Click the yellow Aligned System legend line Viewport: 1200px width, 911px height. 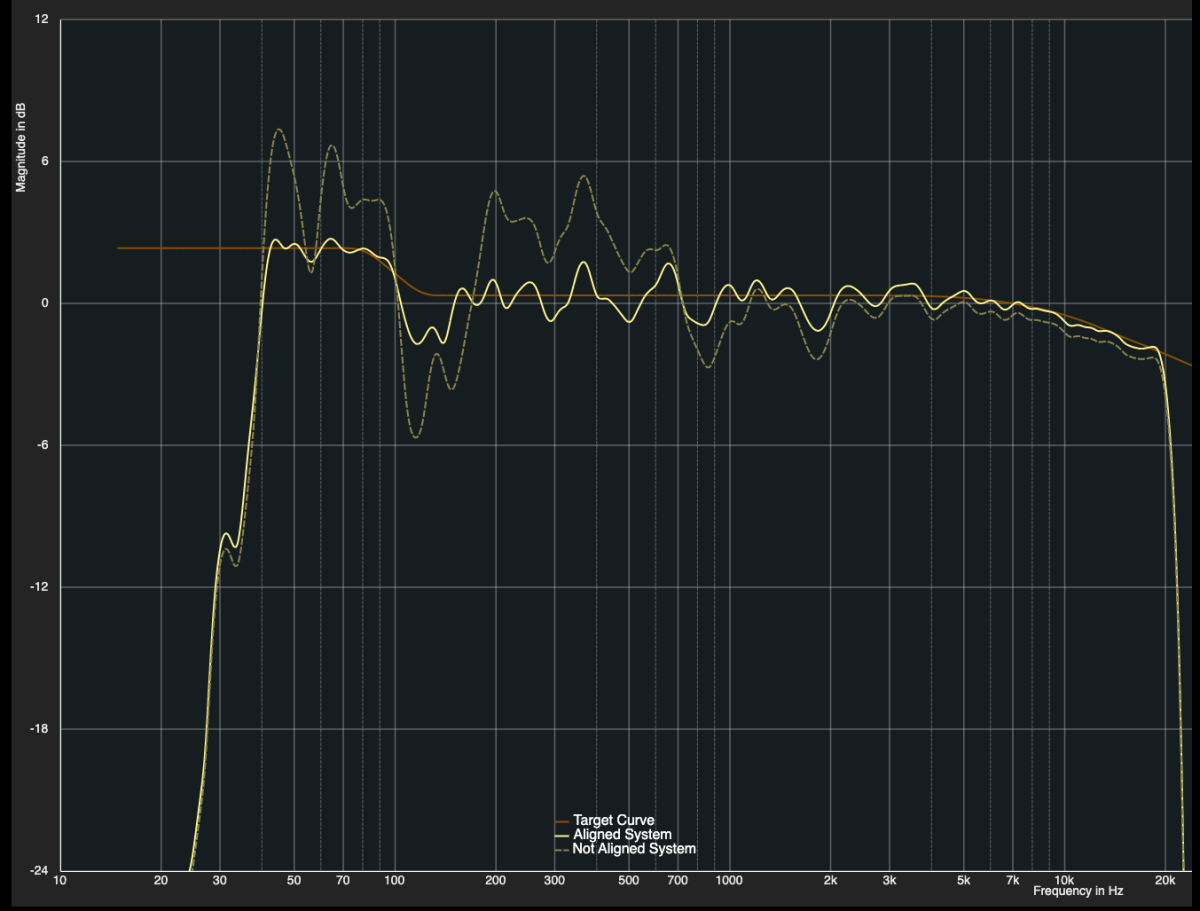pyautogui.click(x=561, y=835)
